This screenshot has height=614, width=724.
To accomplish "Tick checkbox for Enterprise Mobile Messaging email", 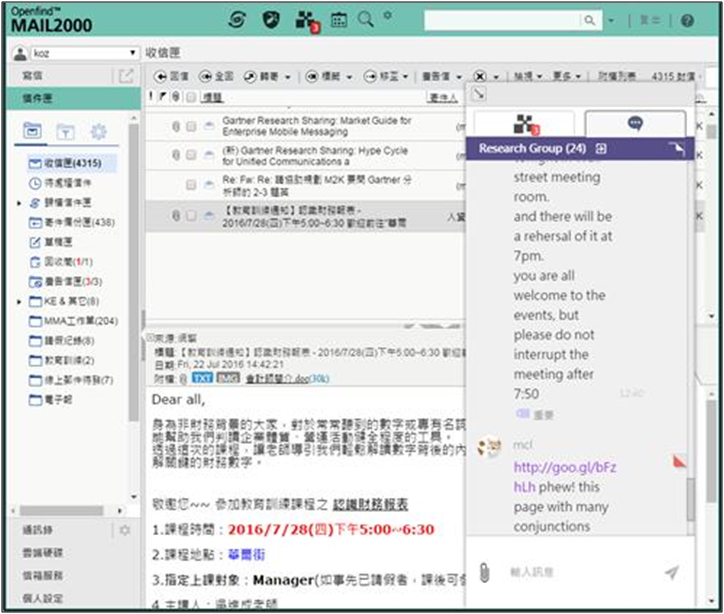I will tap(190, 126).
